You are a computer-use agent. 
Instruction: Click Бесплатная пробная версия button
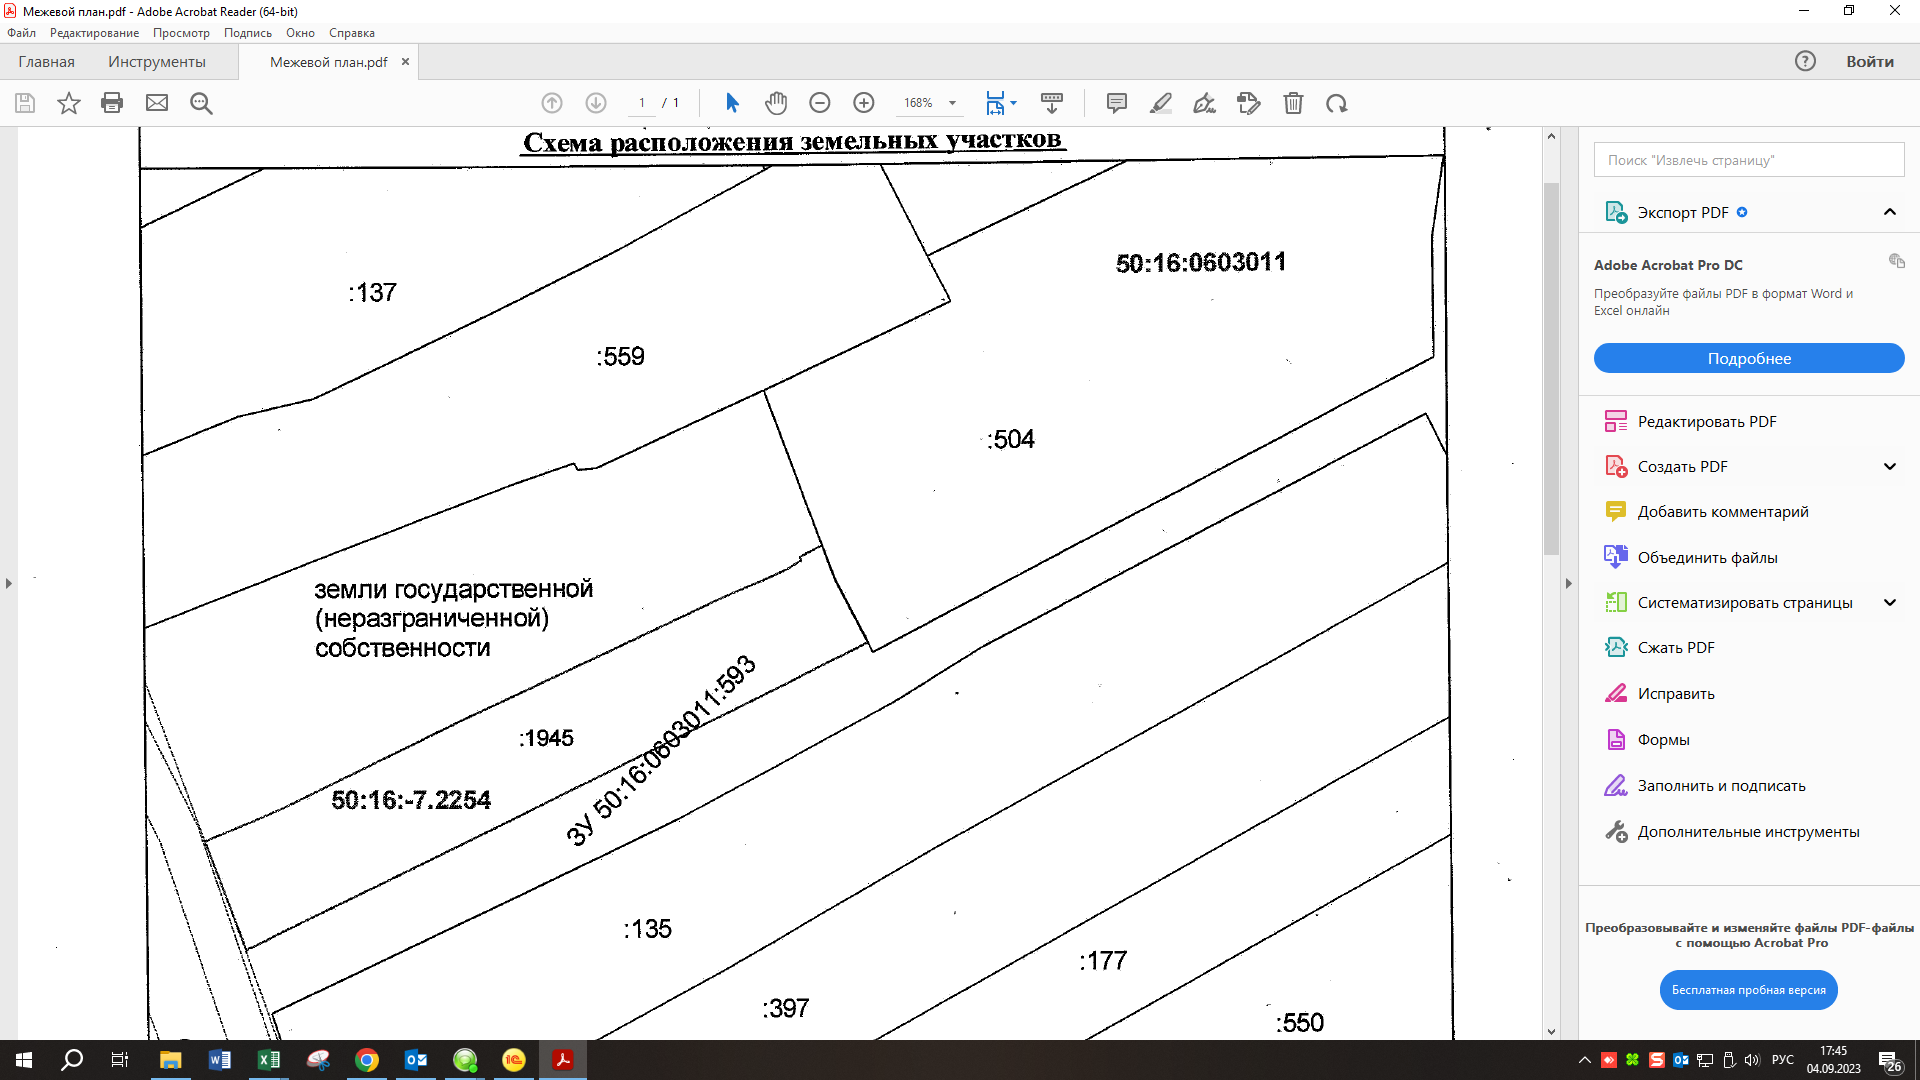[1748, 990]
